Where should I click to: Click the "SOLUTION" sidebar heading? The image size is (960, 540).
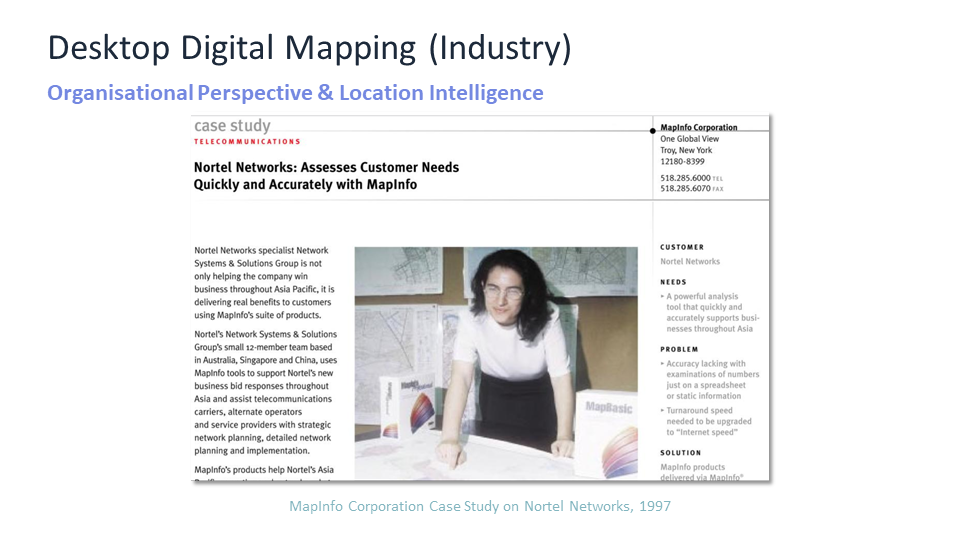click(x=680, y=453)
